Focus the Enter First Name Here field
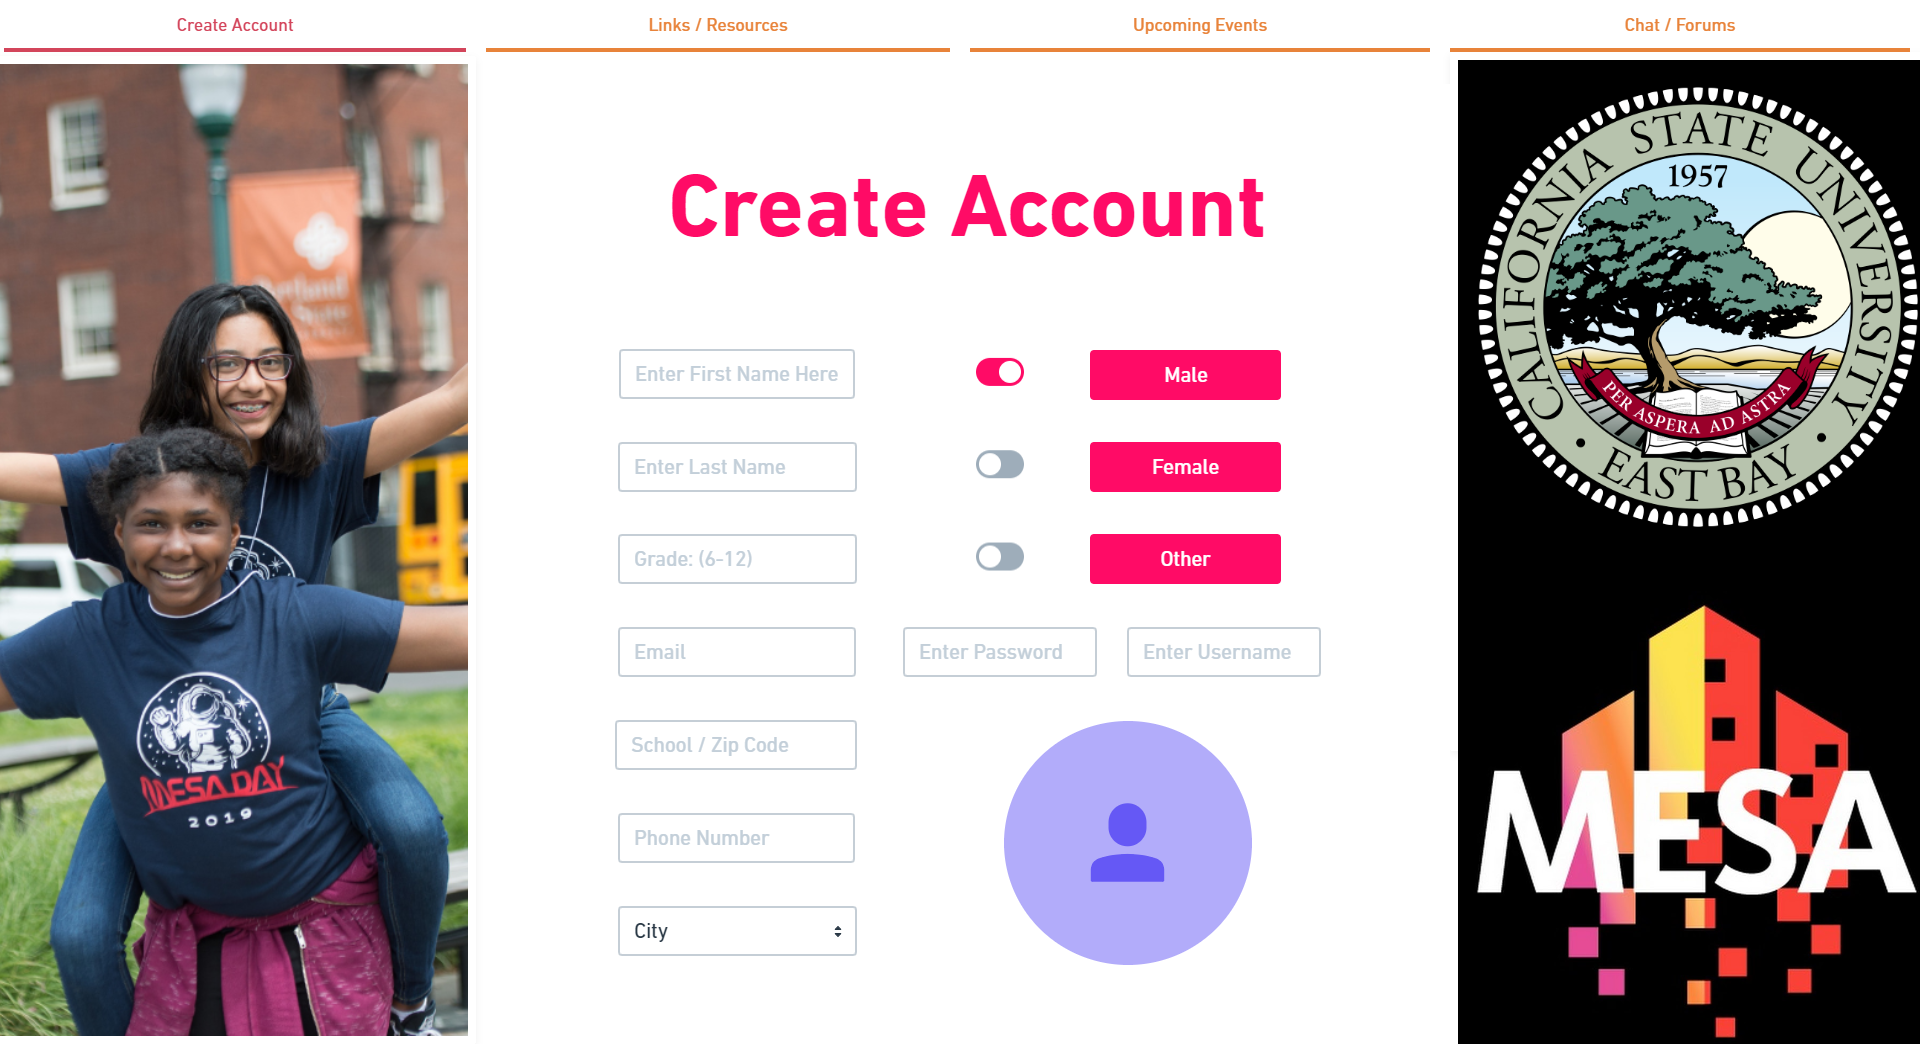Image resolution: width=1920 pixels, height=1044 pixels. [737, 374]
